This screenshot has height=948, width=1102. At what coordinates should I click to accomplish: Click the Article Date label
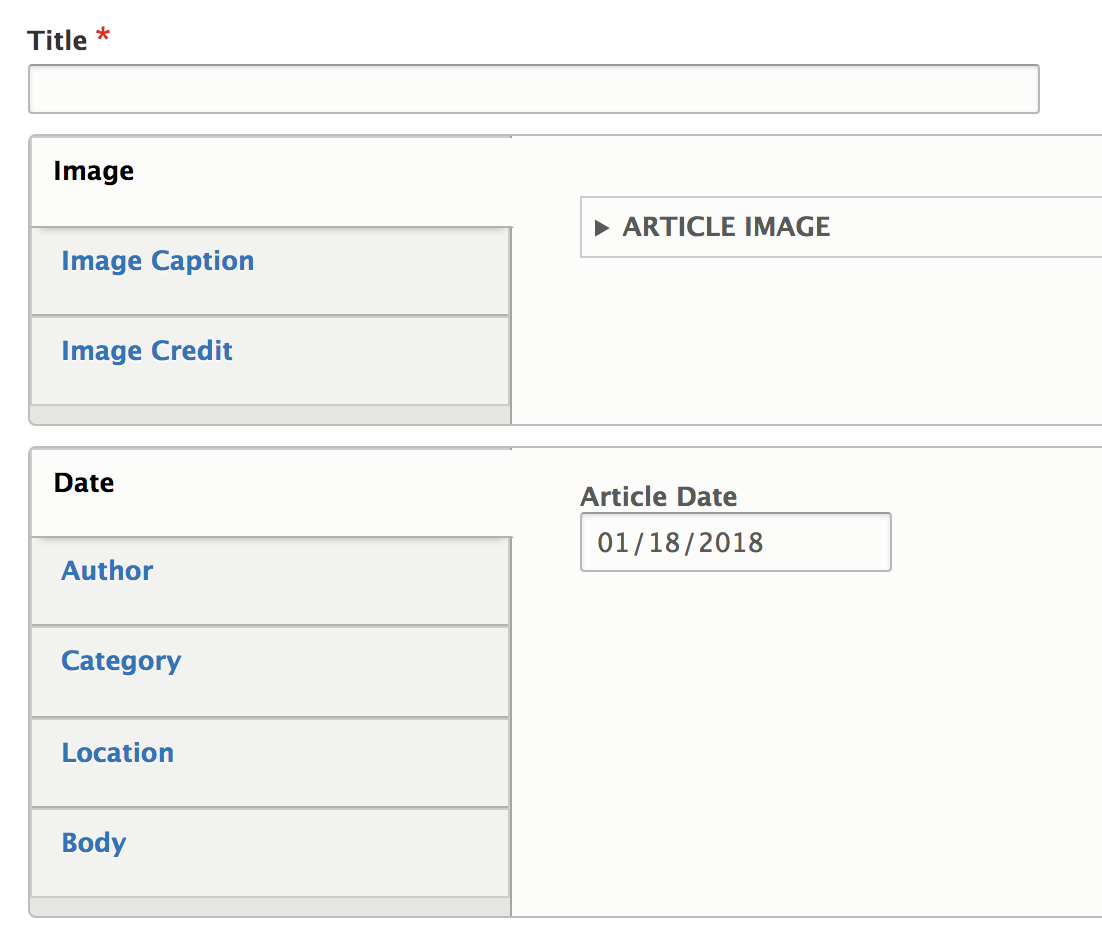pyautogui.click(x=658, y=496)
